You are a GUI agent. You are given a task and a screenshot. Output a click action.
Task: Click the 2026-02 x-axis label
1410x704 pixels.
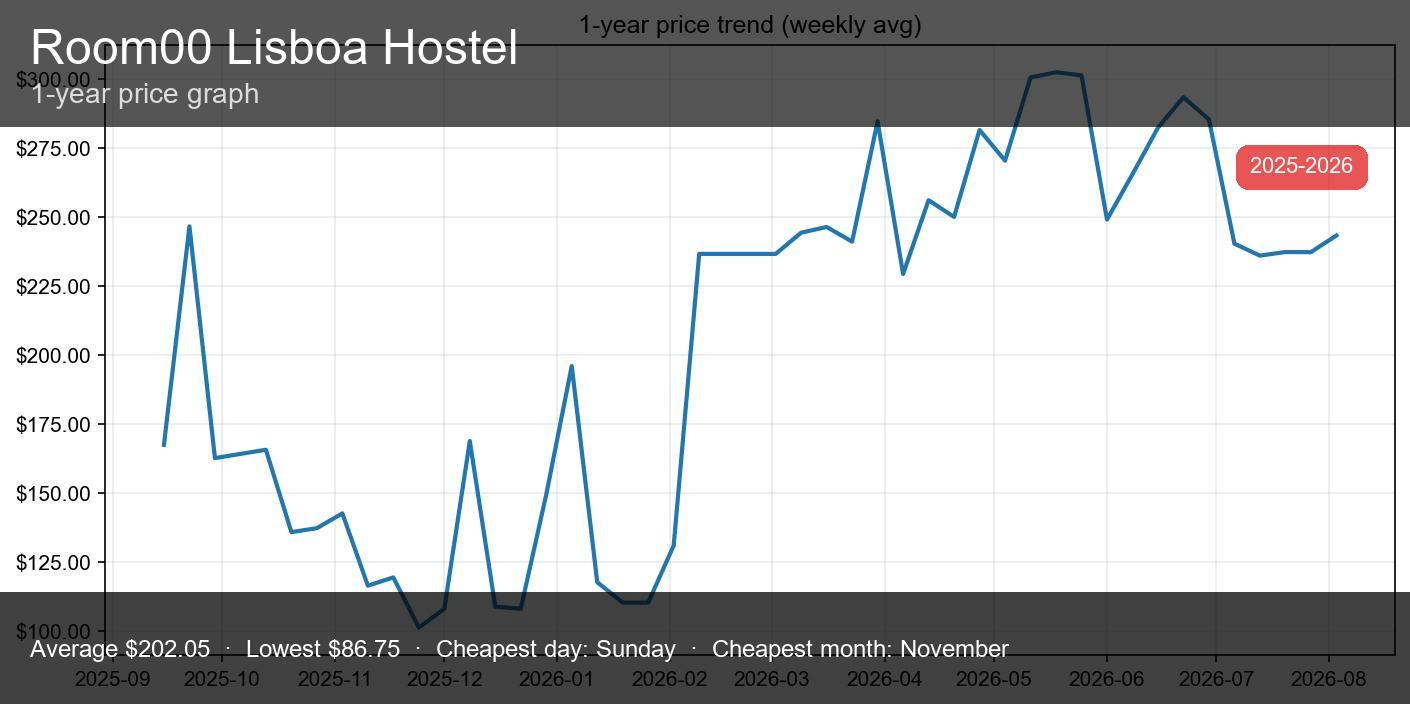[x=669, y=679]
